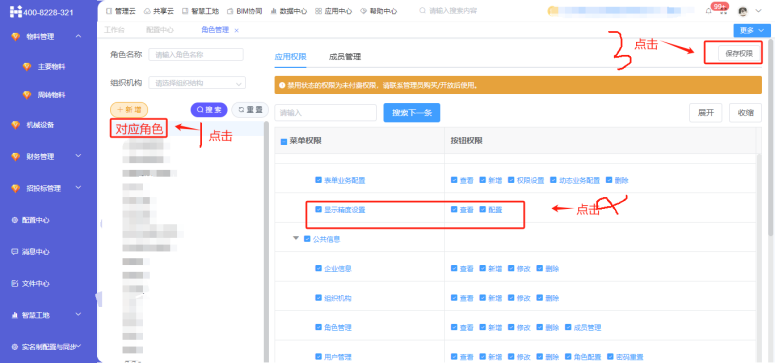Screen dimensions: 775x364
Task: Expand the 财务管理 sidebar section chevron
Action: click(78, 156)
